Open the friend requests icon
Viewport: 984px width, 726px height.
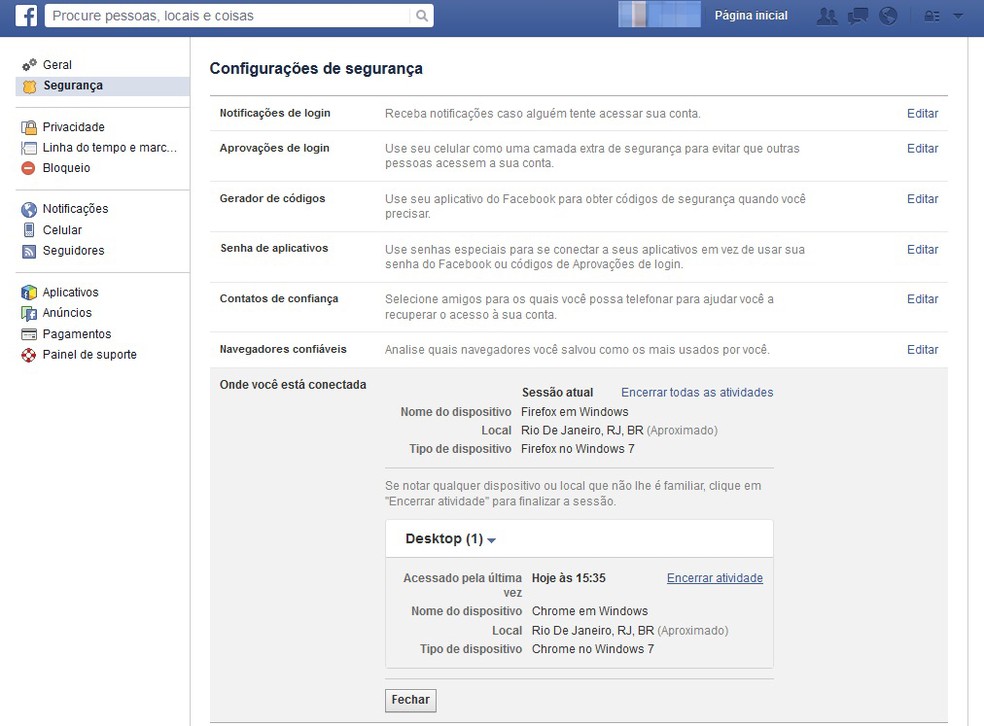tap(826, 14)
